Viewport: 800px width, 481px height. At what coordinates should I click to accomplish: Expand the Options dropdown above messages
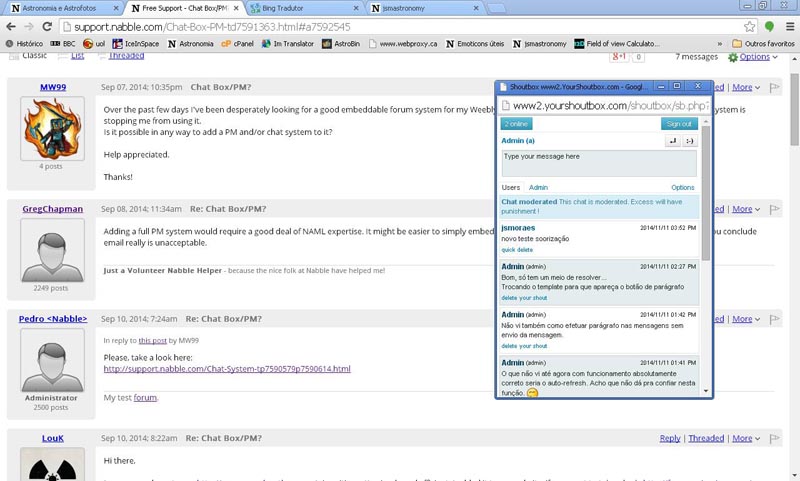click(x=756, y=57)
